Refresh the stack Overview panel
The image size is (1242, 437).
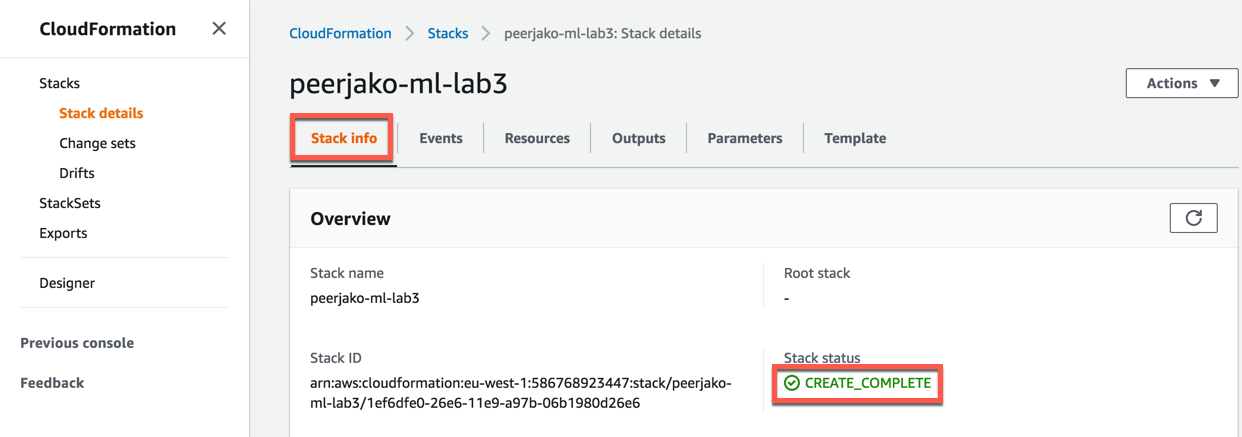pos(1193,218)
